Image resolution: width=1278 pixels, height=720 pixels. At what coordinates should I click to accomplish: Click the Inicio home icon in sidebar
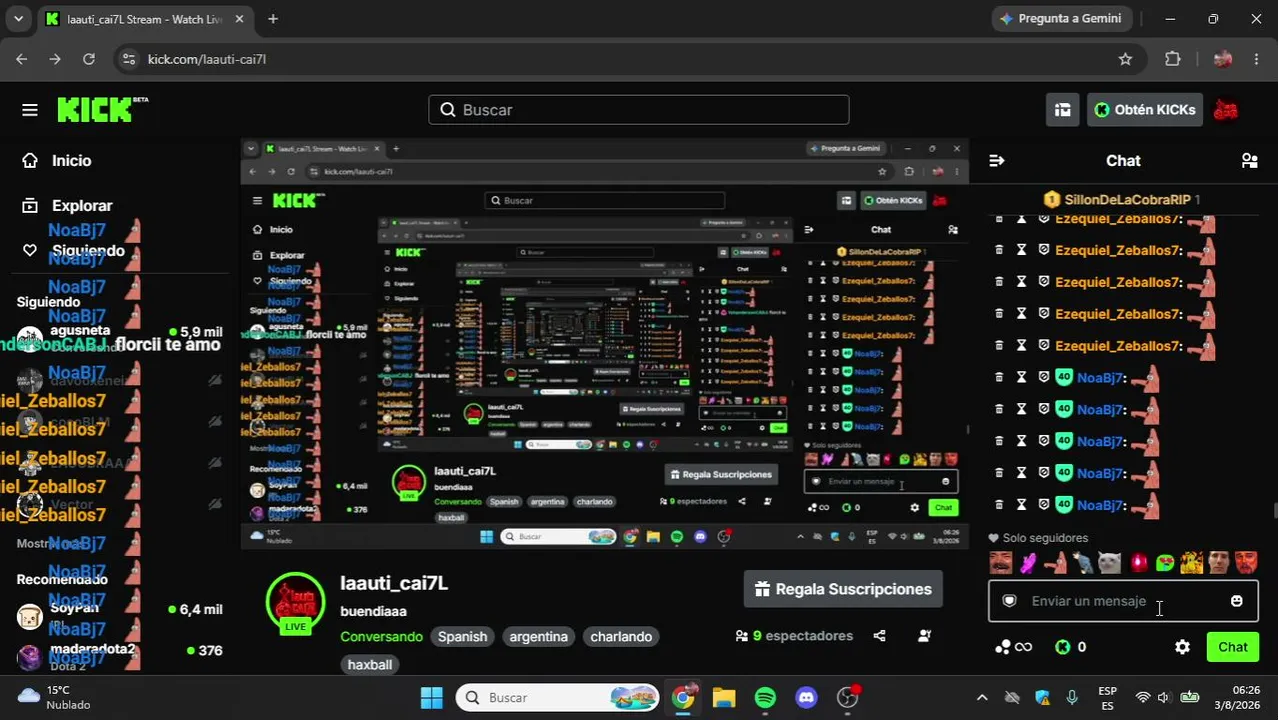(30, 161)
